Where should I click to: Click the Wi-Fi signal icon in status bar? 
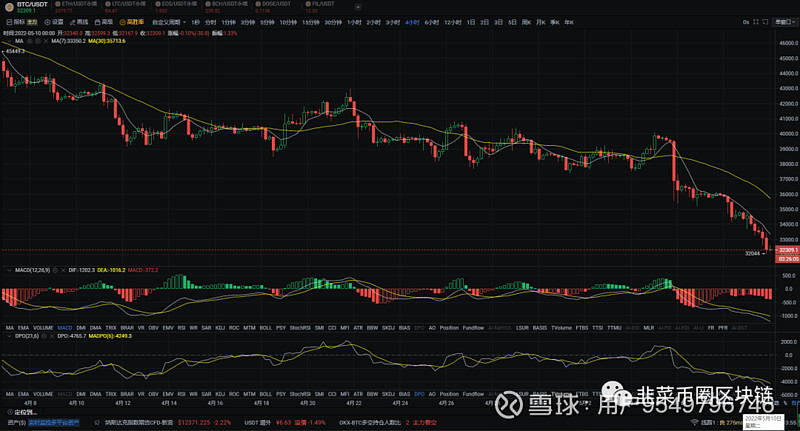click(x=694, y=422)
